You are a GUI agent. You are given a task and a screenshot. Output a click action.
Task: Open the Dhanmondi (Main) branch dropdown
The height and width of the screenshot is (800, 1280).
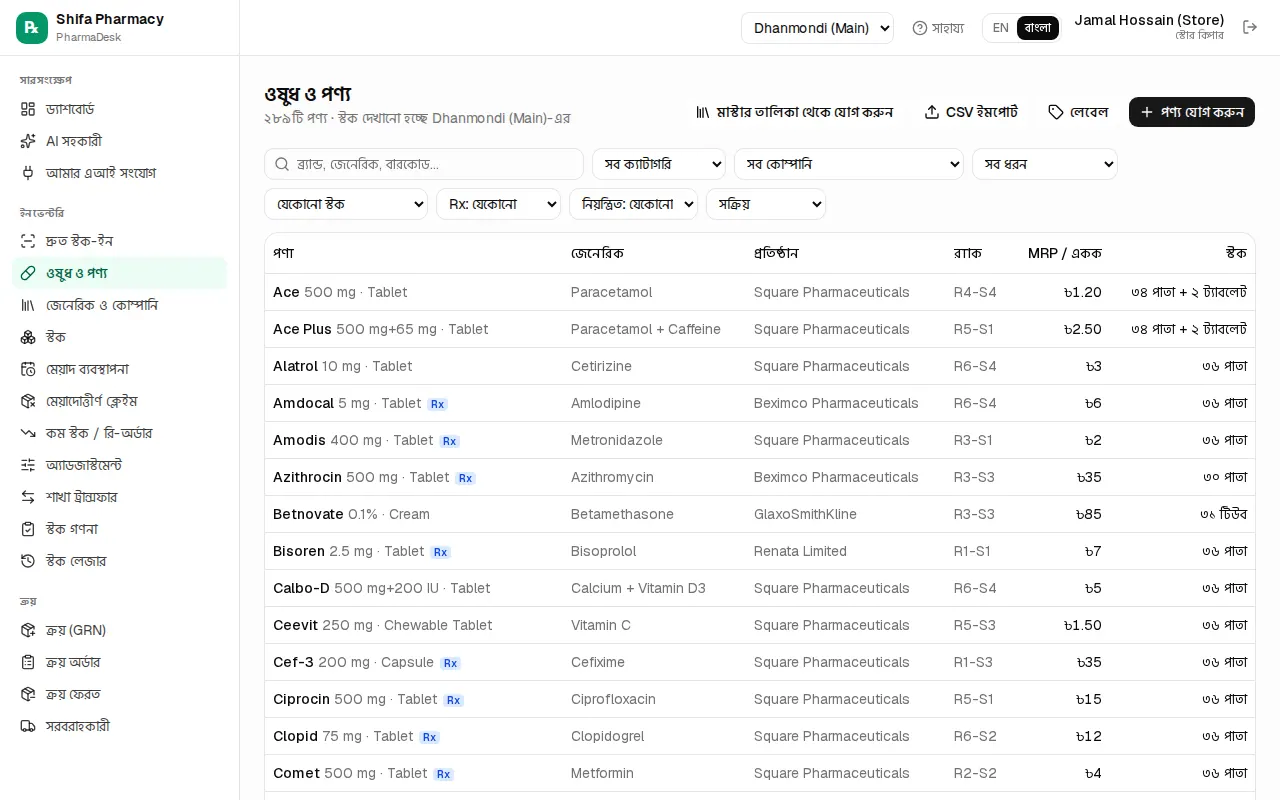(817, 28)
